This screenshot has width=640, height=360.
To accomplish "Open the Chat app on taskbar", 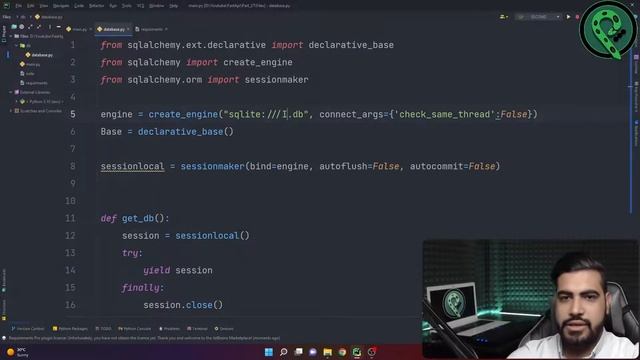I will (313, 352).
